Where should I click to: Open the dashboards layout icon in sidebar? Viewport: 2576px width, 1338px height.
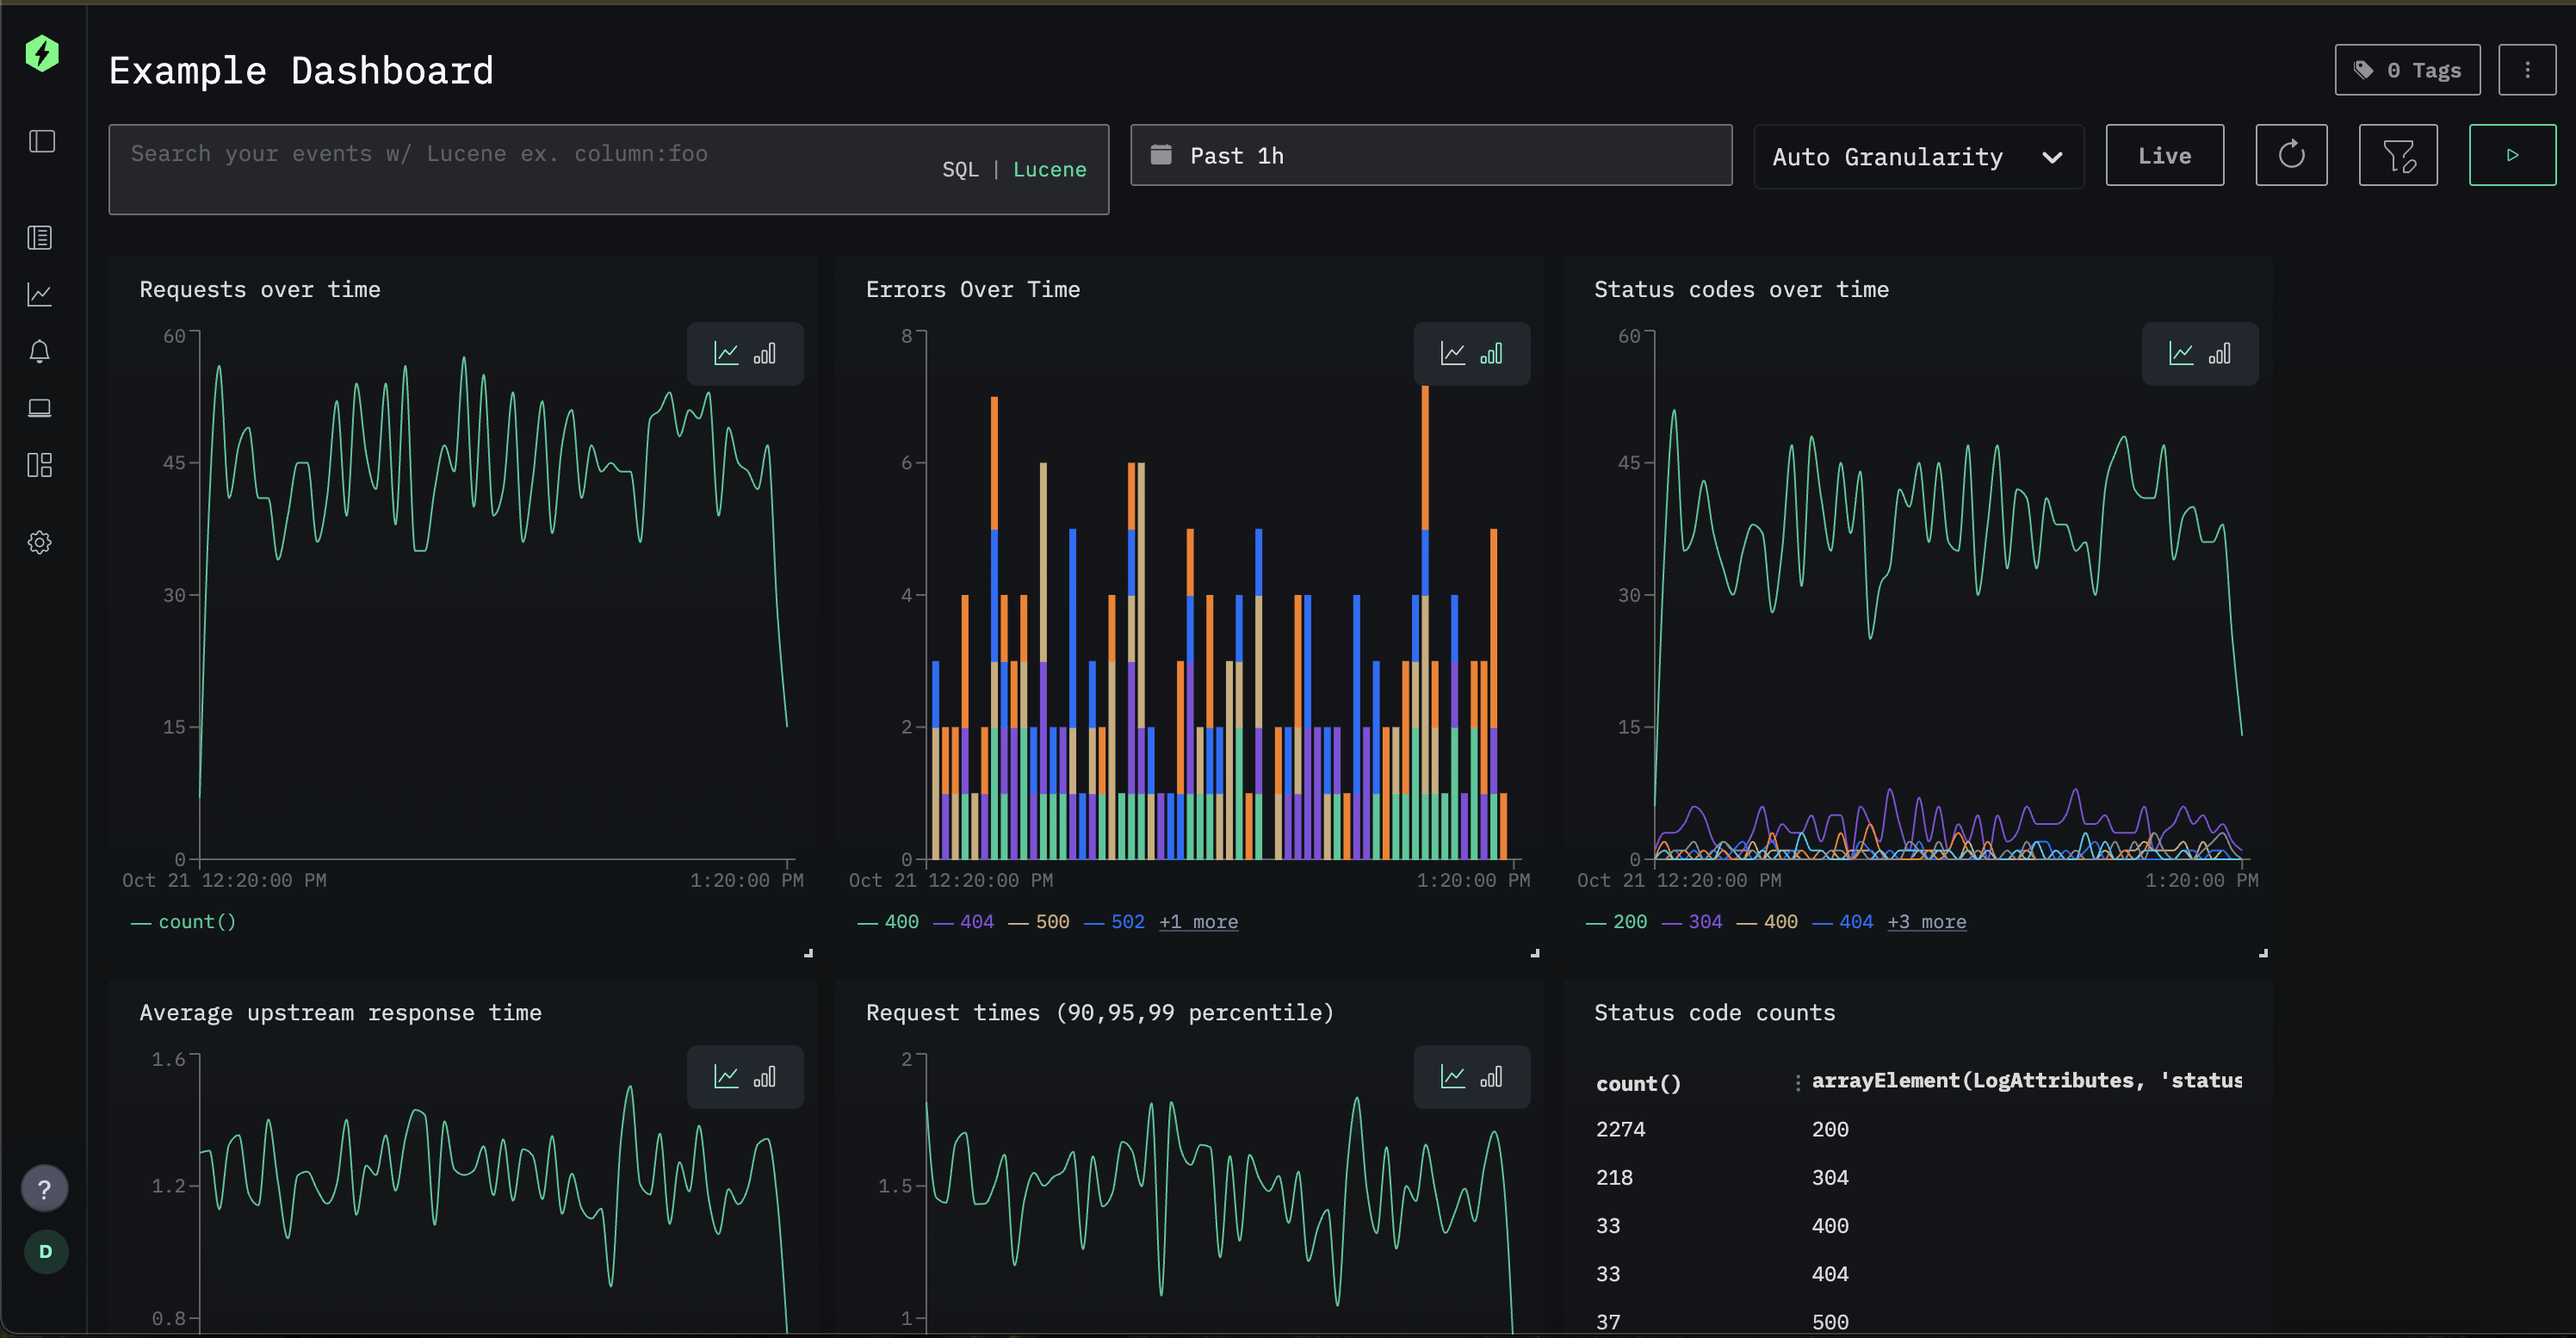[40, 465]
